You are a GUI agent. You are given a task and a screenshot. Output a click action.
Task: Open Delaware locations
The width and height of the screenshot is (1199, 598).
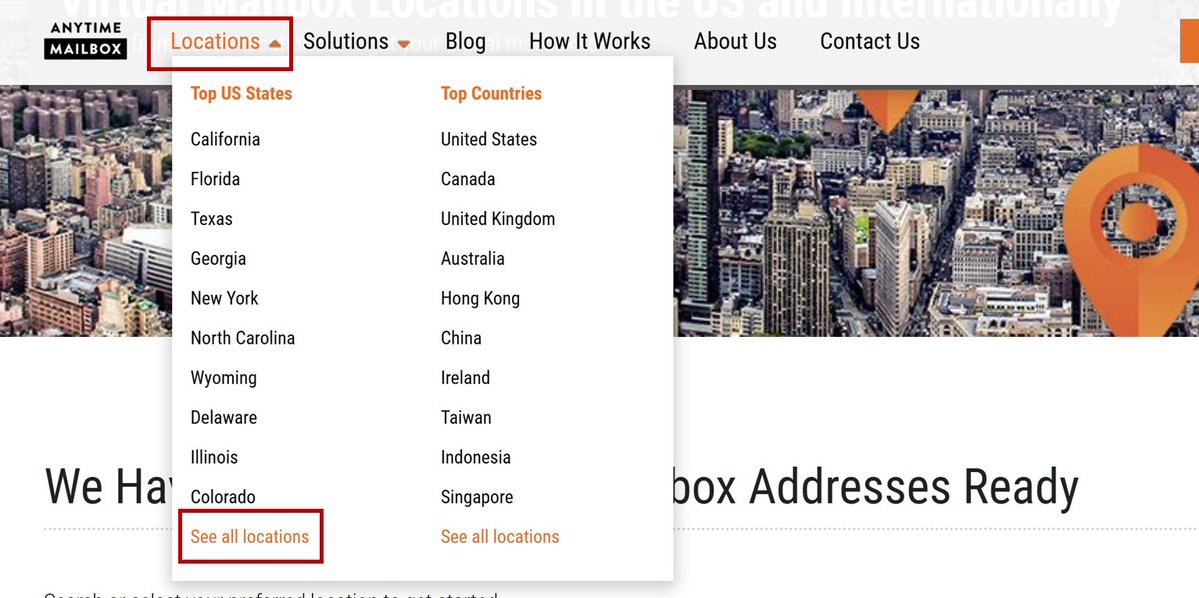click(x=223, y=418)
